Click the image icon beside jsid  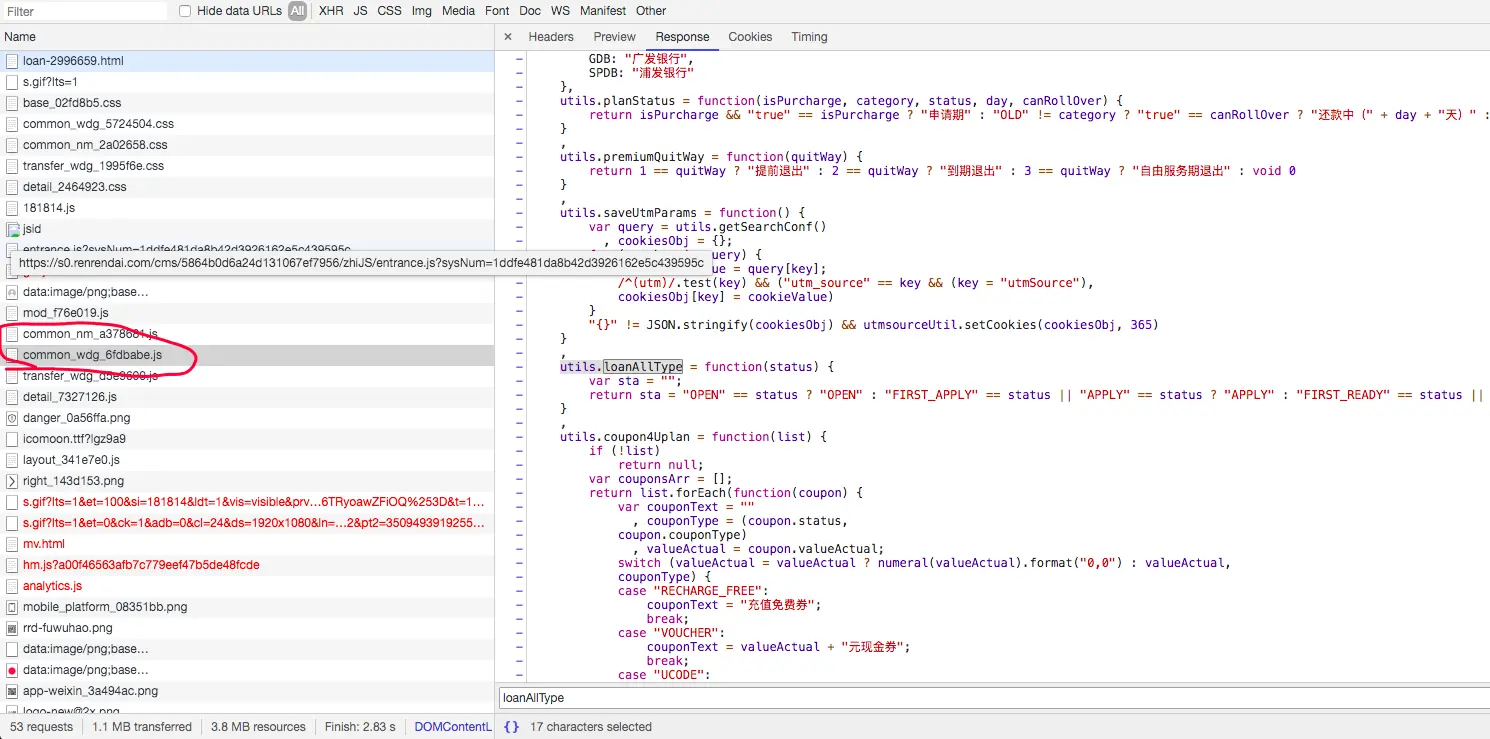(x=12, y=229)
